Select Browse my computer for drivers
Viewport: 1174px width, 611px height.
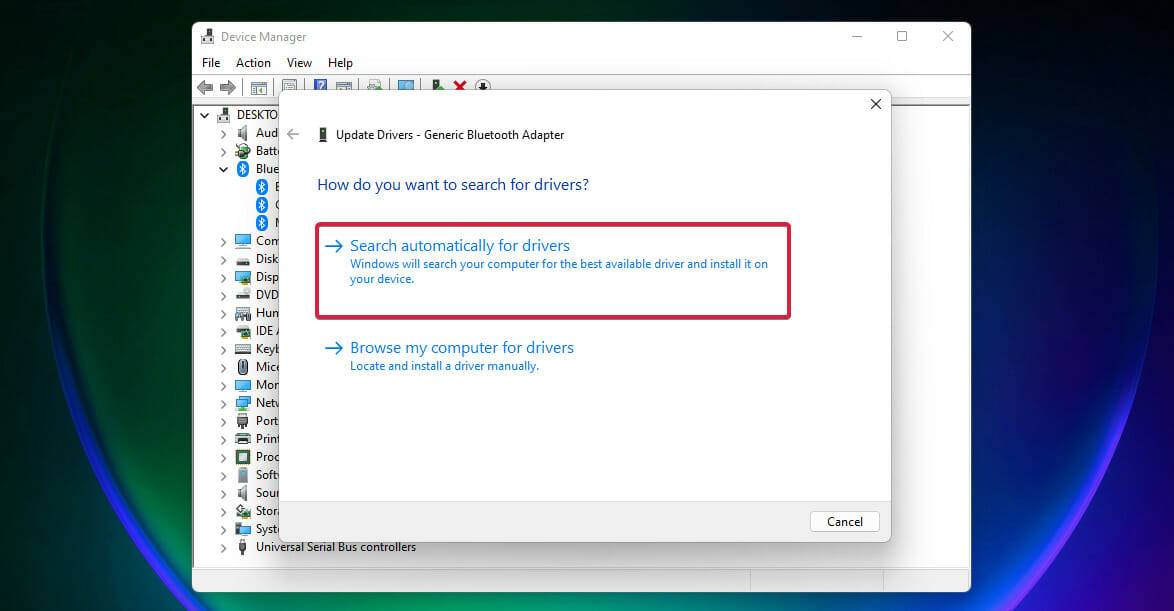coord(461,347)
